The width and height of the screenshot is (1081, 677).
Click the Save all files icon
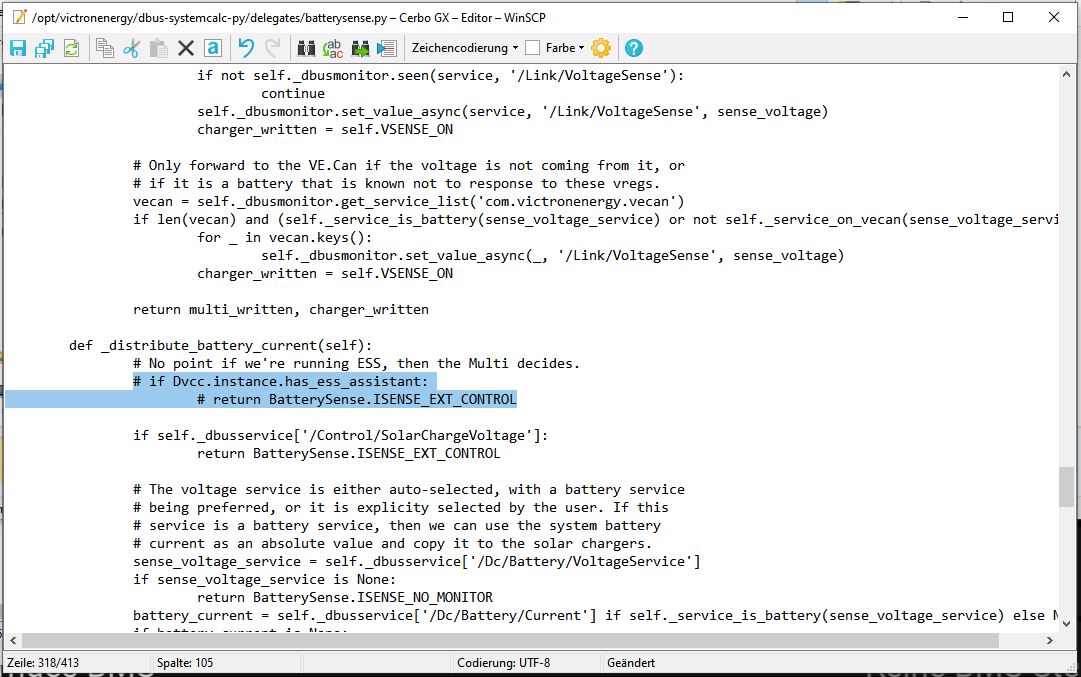point(44,48)
